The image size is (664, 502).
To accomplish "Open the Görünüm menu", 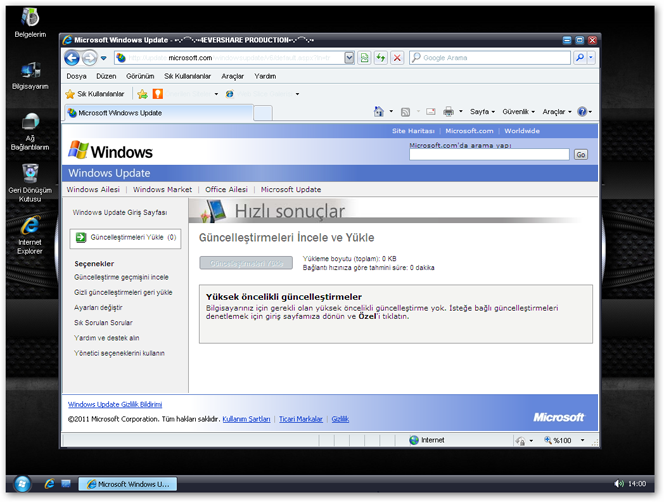I will point(140,76).
